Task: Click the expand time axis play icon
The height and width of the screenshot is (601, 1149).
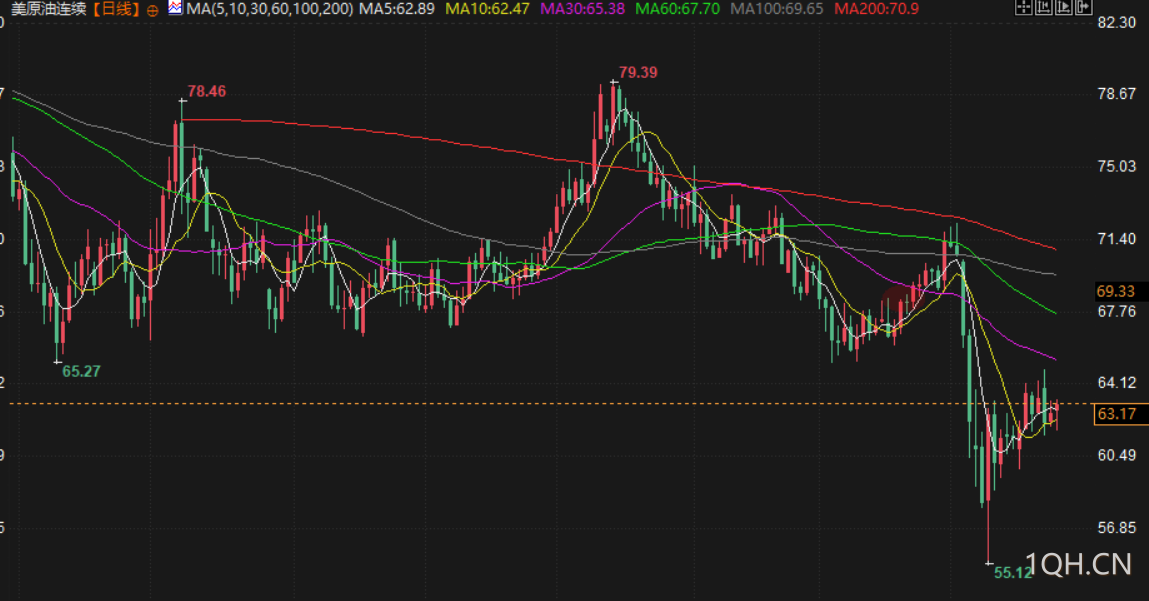Action: click(1064, 7)
